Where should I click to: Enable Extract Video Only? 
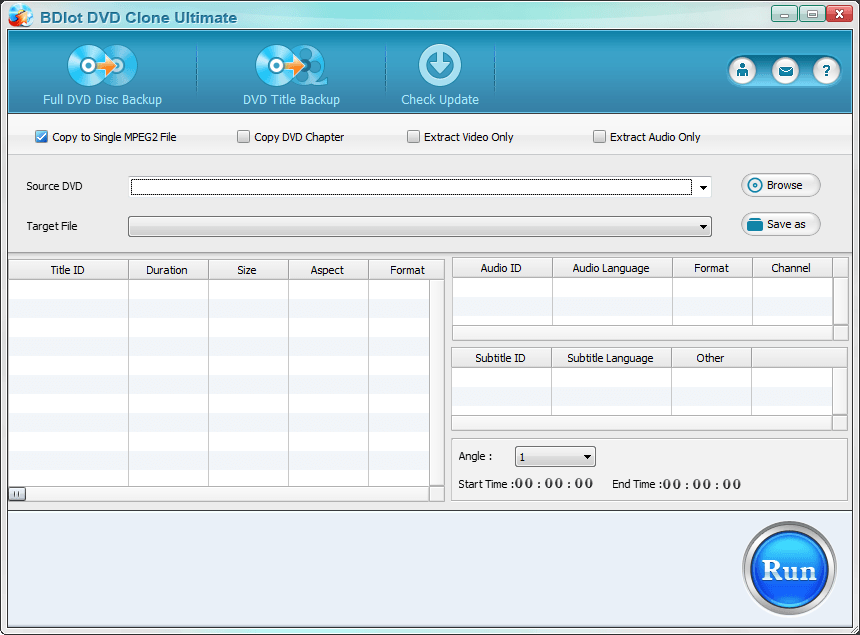[x=413, y=137]
